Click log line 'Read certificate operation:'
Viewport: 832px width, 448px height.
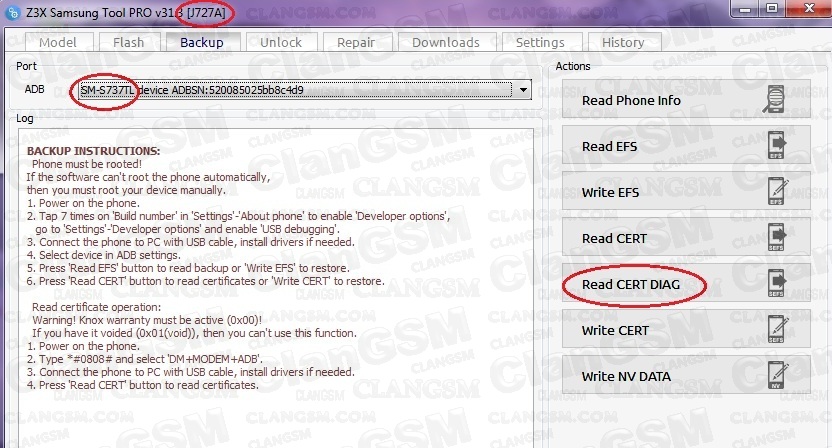pyautogui.click(x=97, y=307)
